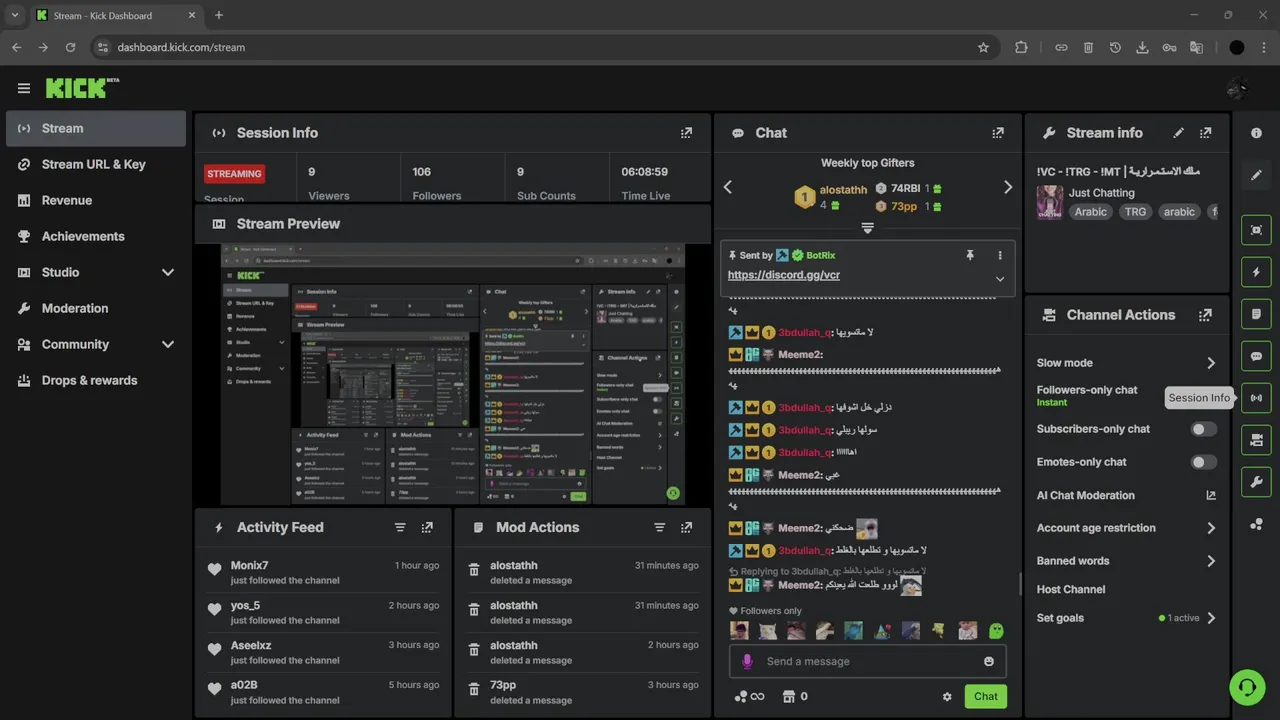This screenshot has width=1280, height=720.
Task: Toggle the Session Info broadcast icon in sidebar
Action: 1256,398
